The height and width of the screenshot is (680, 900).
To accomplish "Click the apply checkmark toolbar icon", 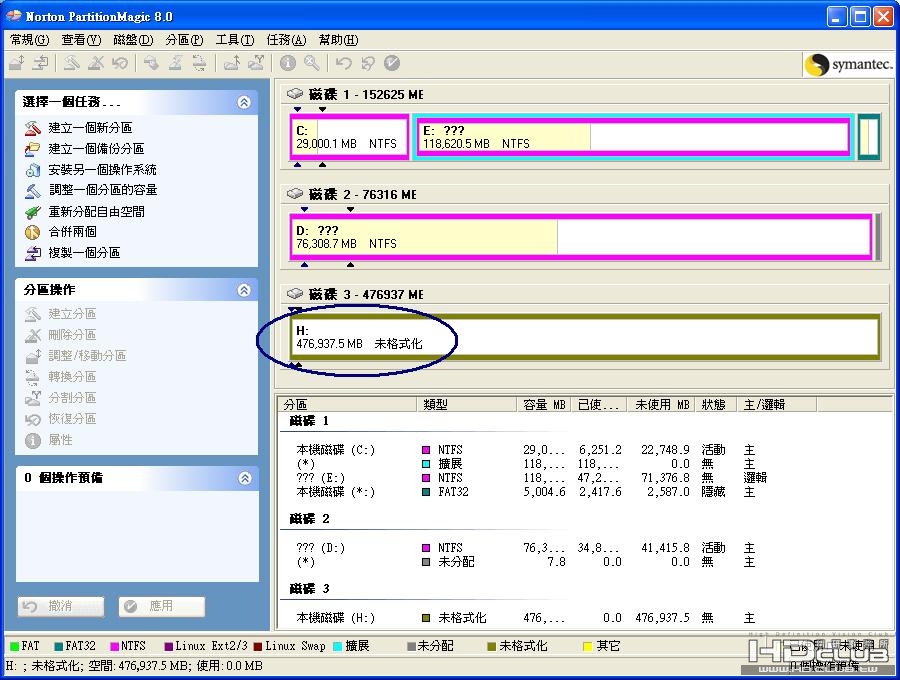I will click(392, 63).
